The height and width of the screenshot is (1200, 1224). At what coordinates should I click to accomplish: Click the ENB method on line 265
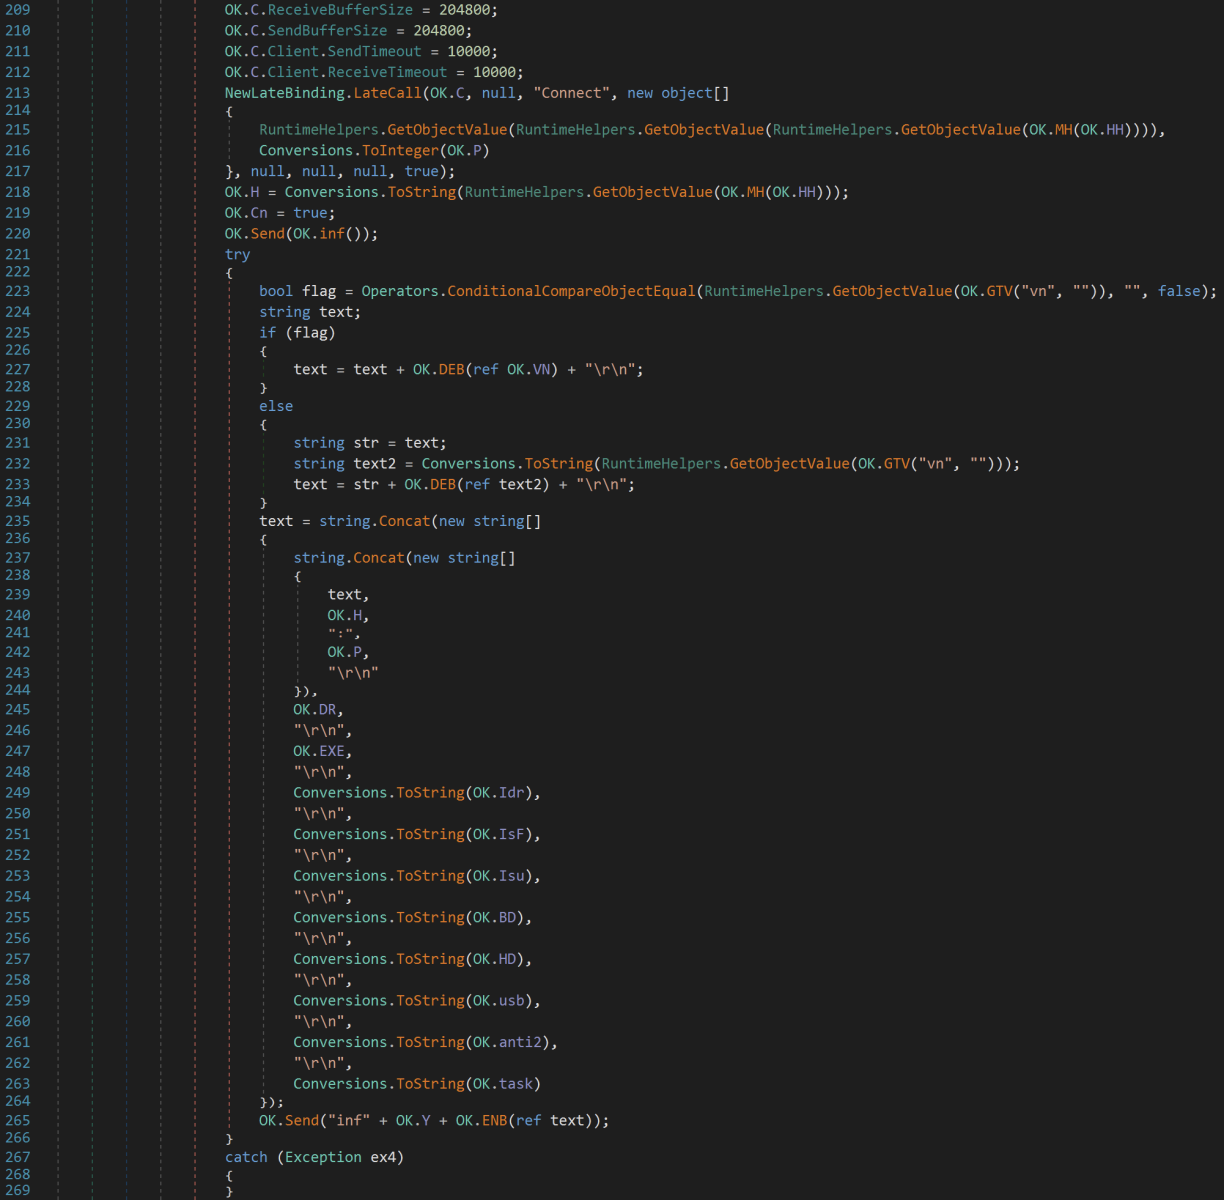point(494,1121)
